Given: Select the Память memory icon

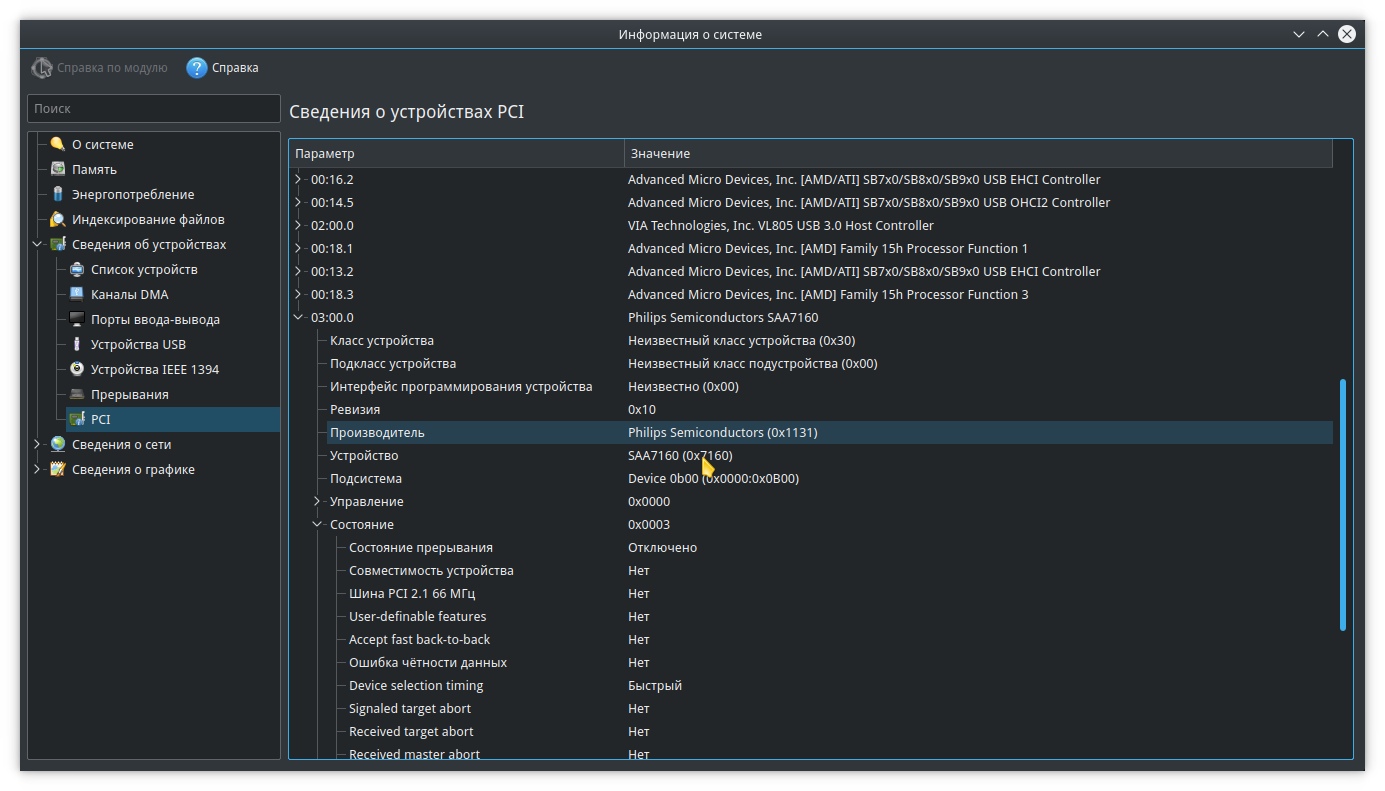Looking at the screenshot, I should [58, 169].
